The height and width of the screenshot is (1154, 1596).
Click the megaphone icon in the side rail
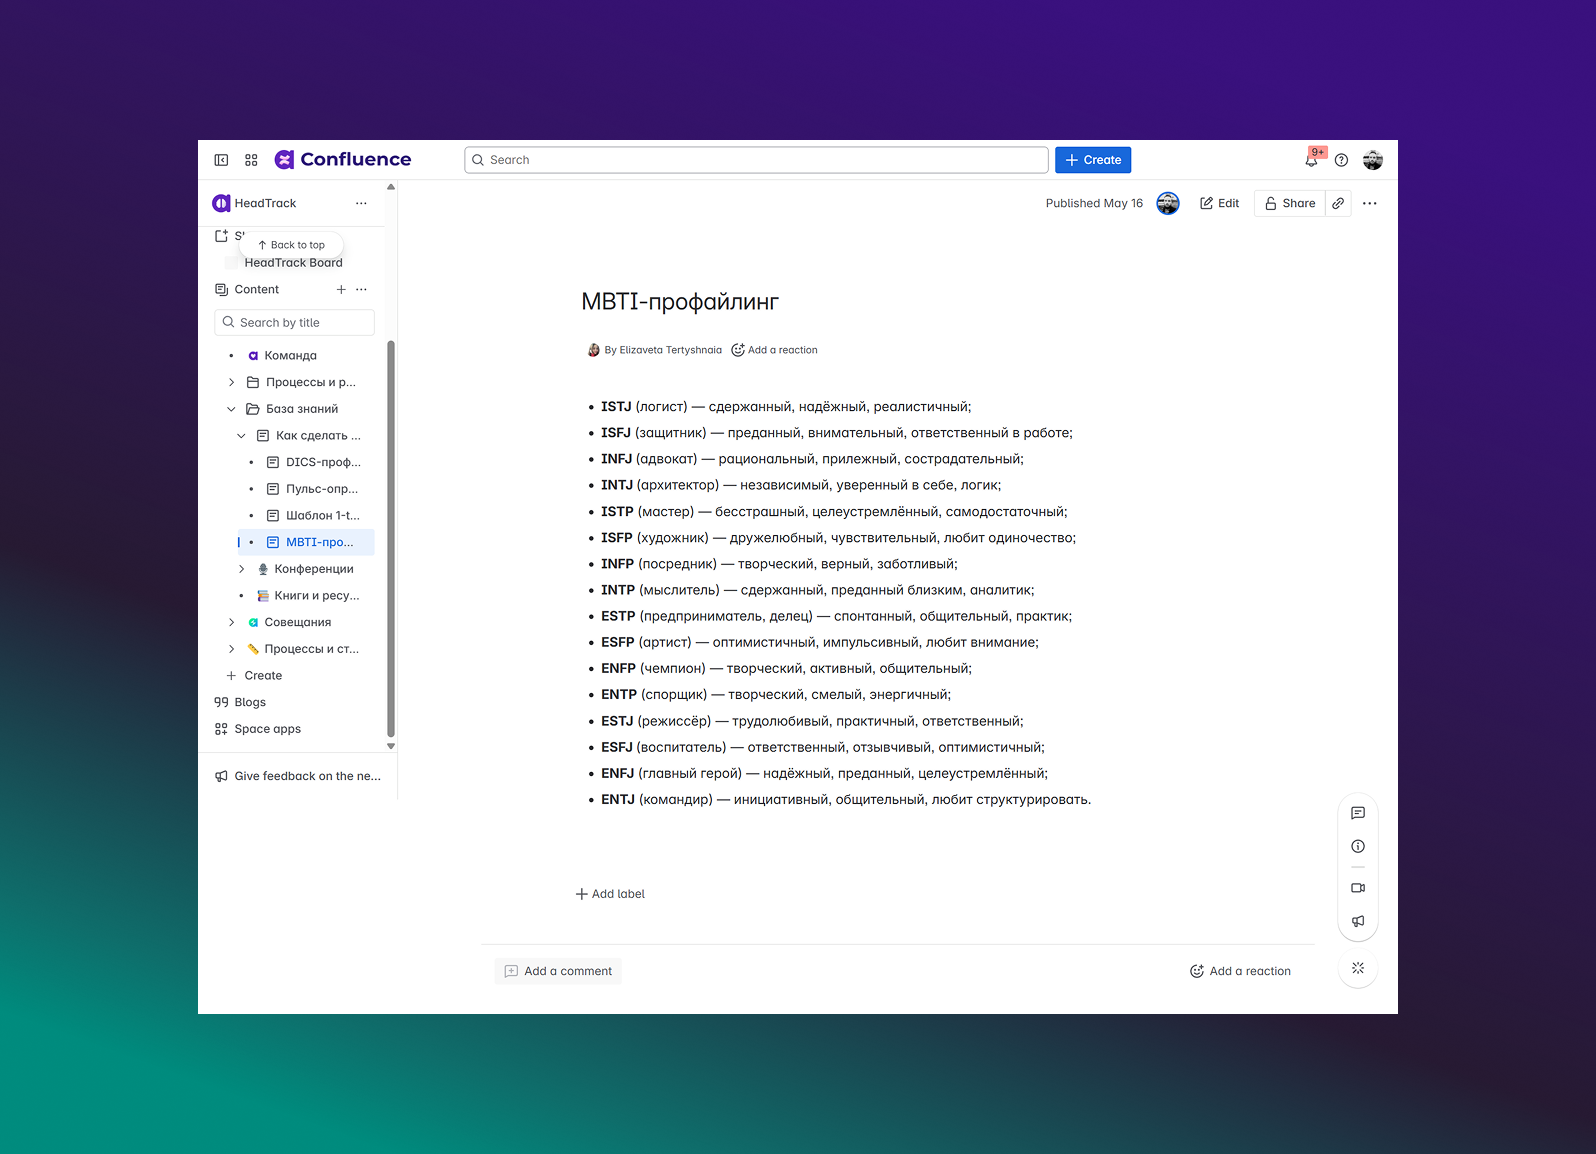1357,921
